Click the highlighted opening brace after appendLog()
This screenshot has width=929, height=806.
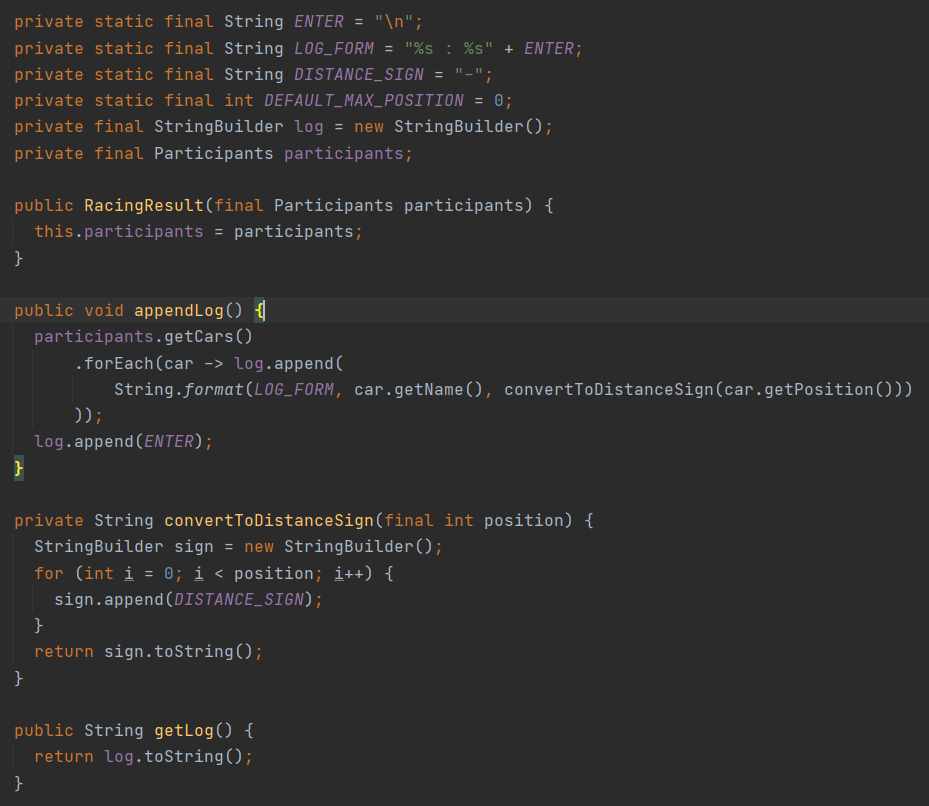coord(260,311)
